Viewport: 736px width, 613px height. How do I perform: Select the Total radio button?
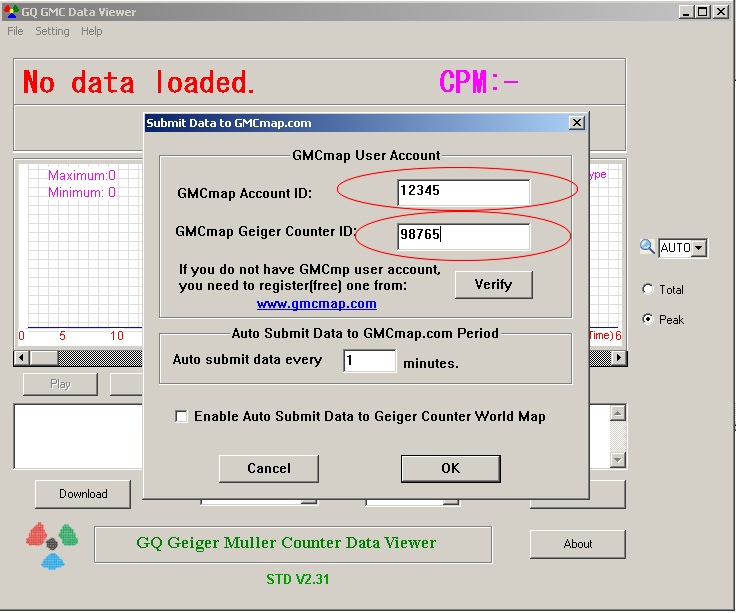coord(648,289)
